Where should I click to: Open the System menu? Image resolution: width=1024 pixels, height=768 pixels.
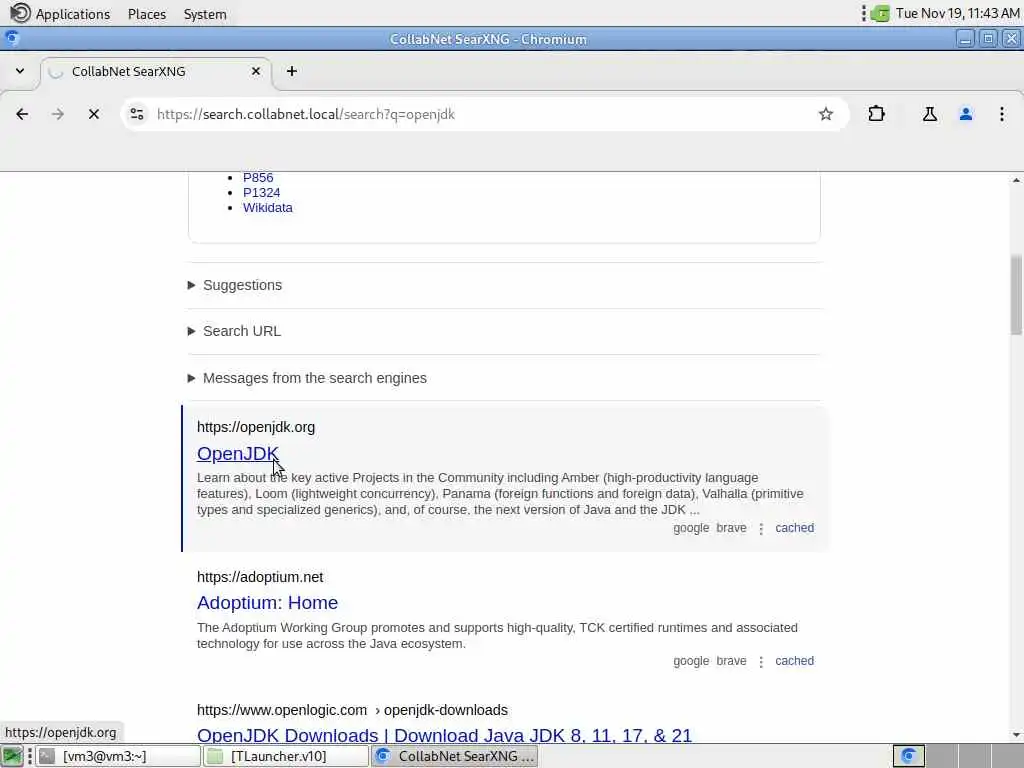[x=205, y=14]
